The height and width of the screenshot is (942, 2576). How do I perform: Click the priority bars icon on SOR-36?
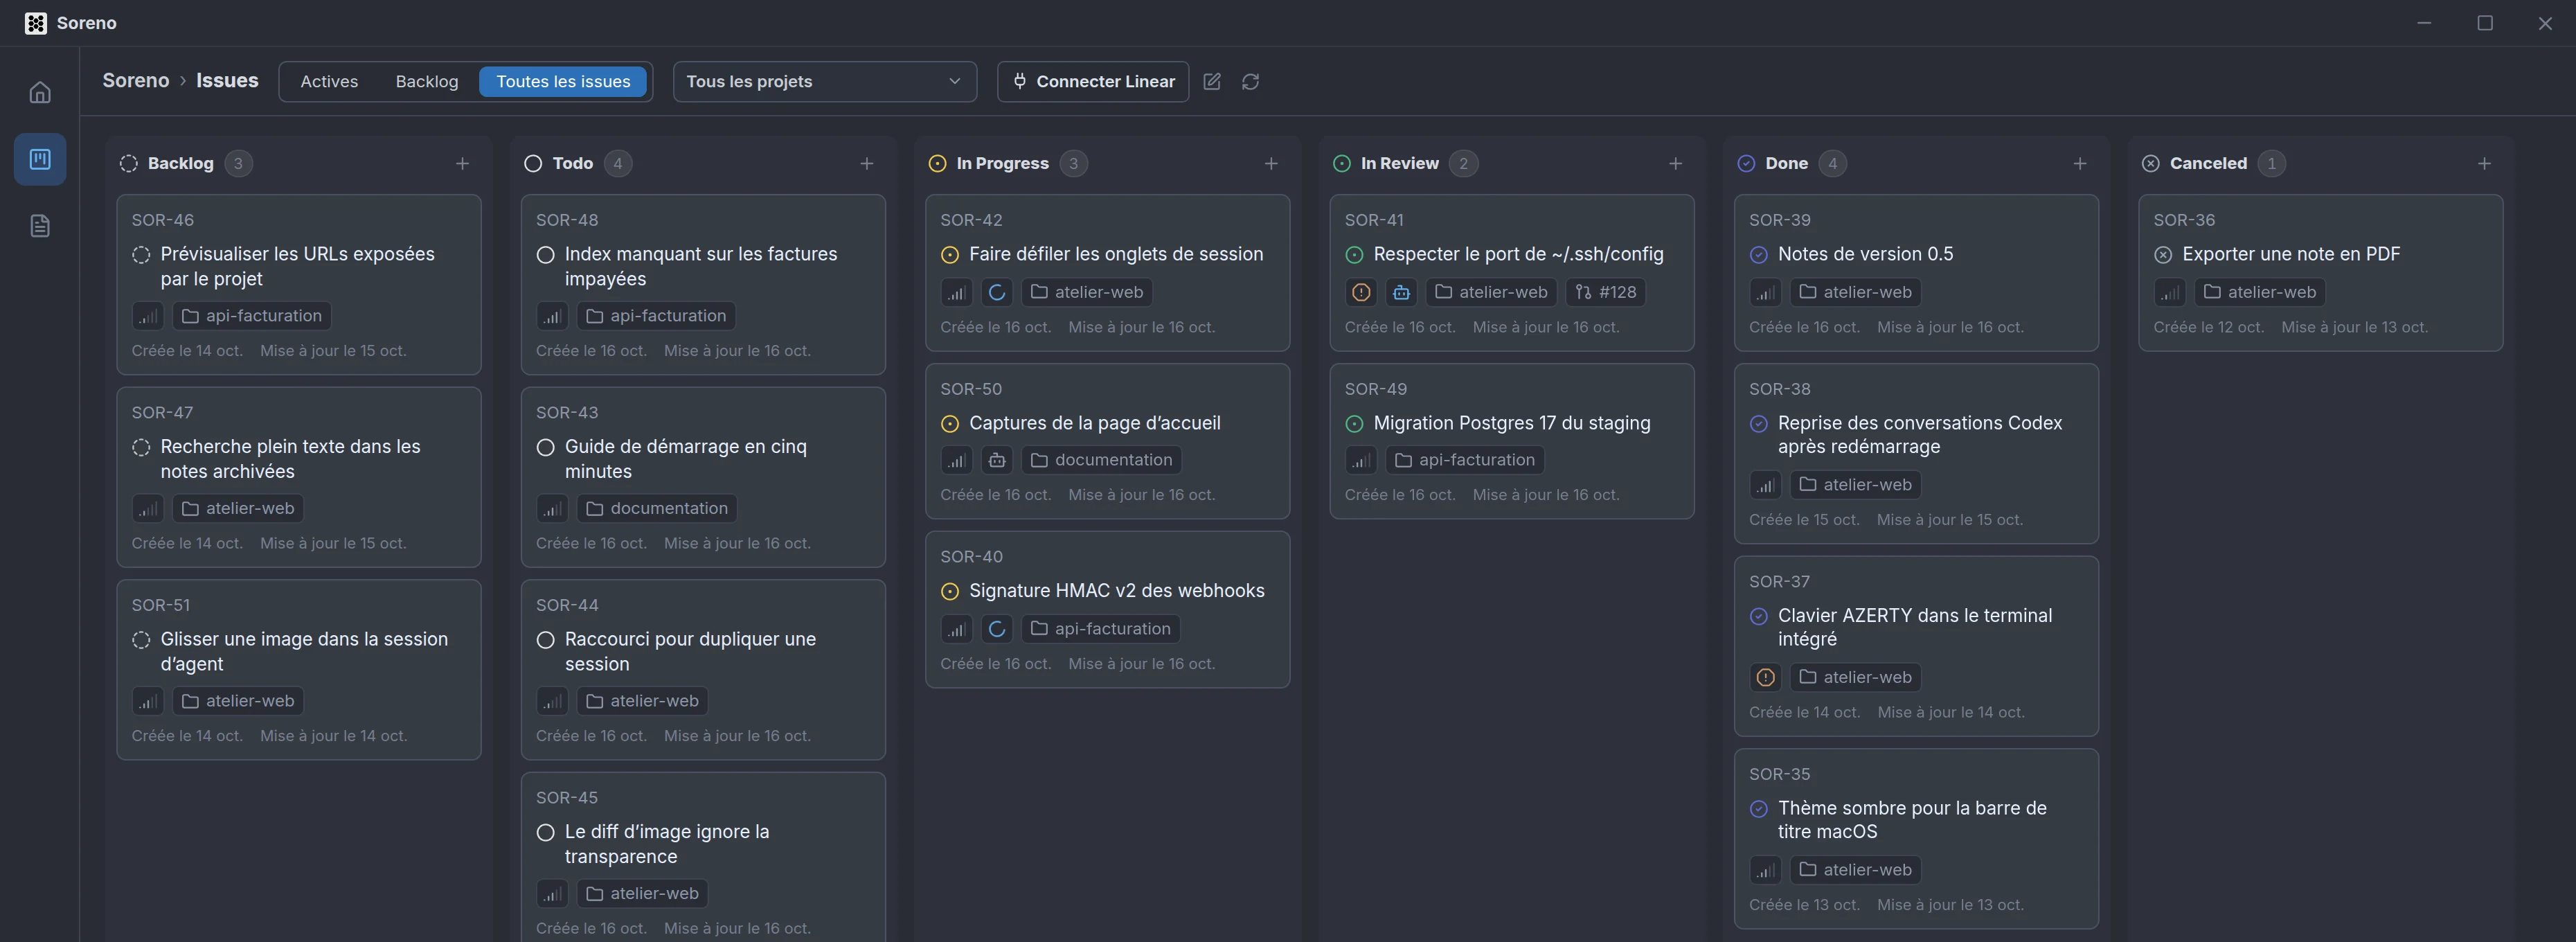[2169, 292]
